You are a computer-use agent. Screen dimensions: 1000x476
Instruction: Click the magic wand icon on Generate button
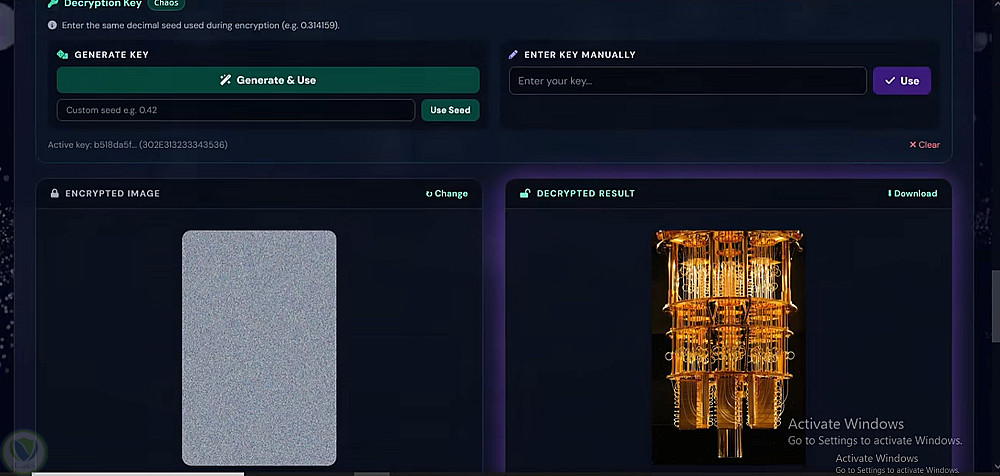[x=225, y=80]
